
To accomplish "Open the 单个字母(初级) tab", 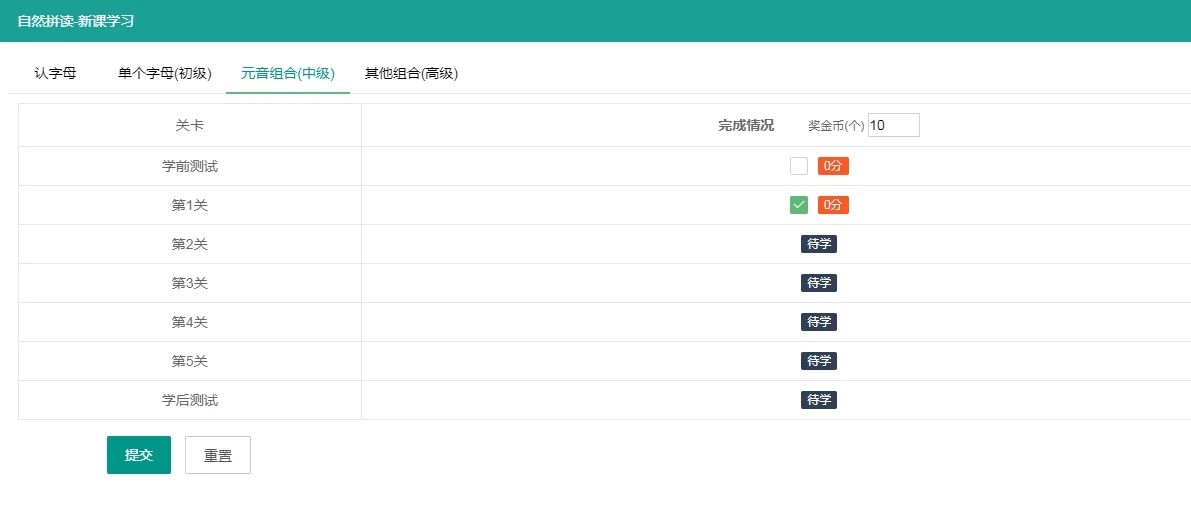I will tap(165, 74).
